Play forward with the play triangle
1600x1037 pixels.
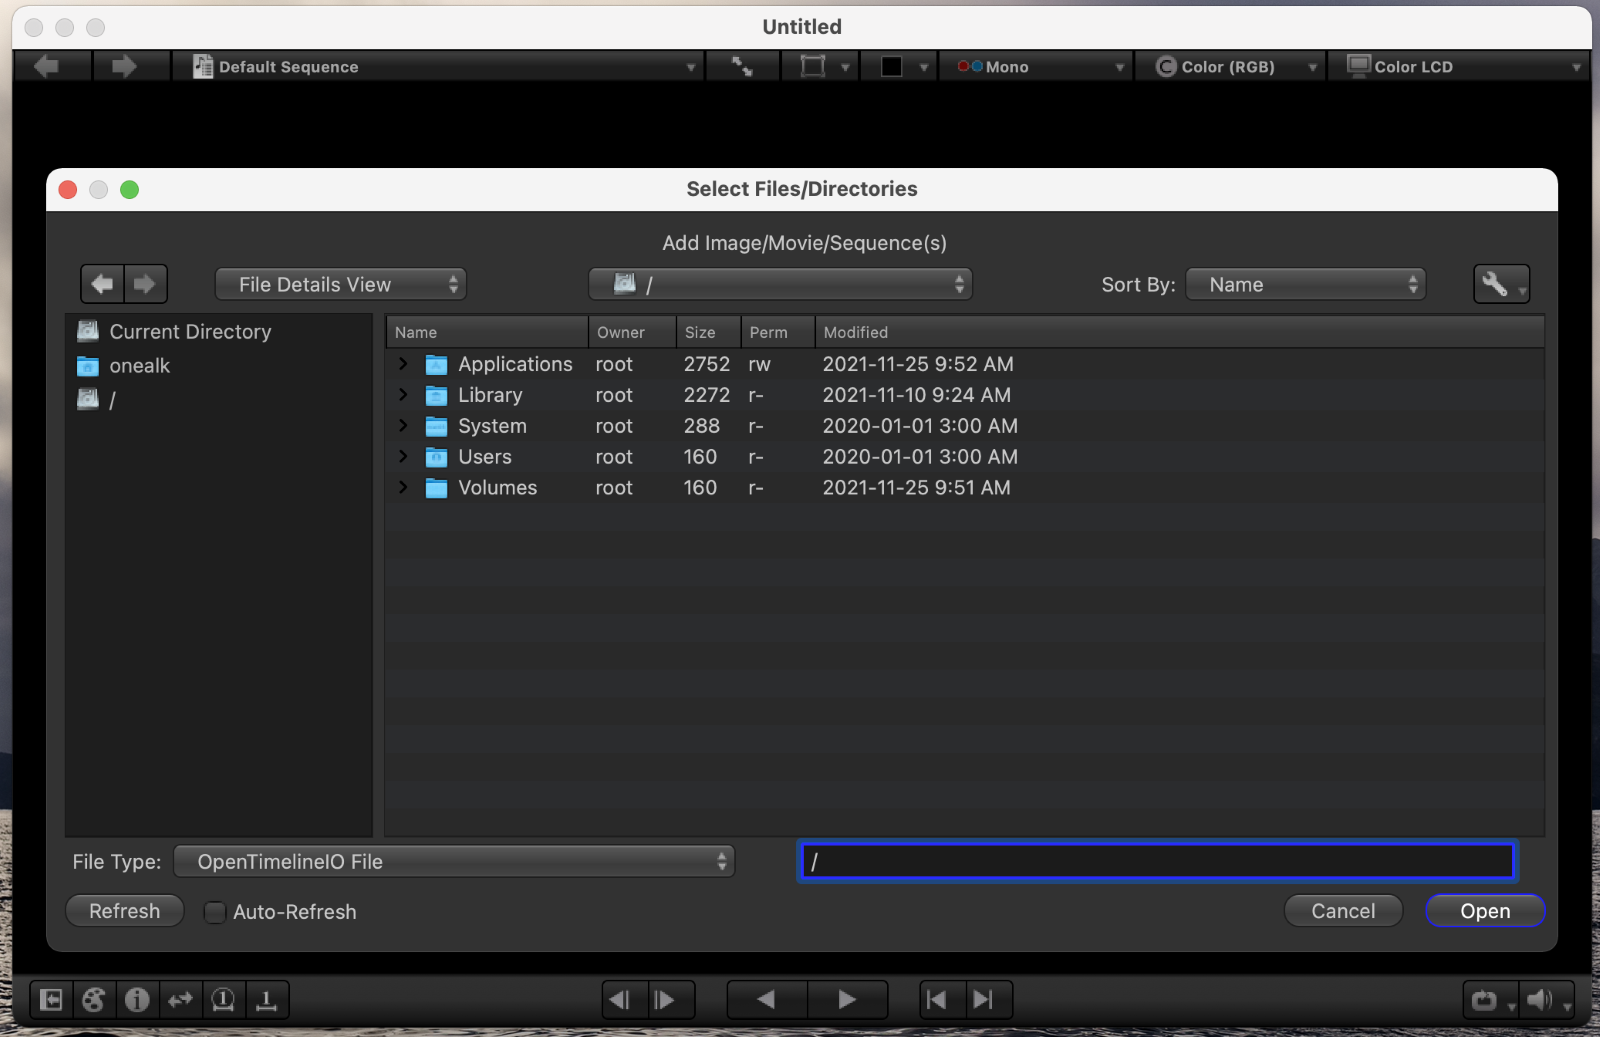click(847, 999)
